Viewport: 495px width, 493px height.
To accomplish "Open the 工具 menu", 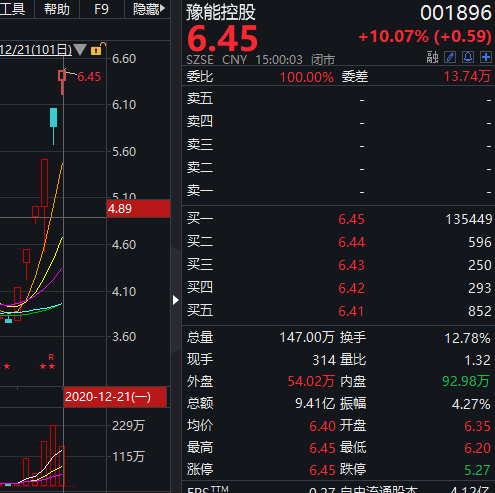I will [x=12, y=9].
